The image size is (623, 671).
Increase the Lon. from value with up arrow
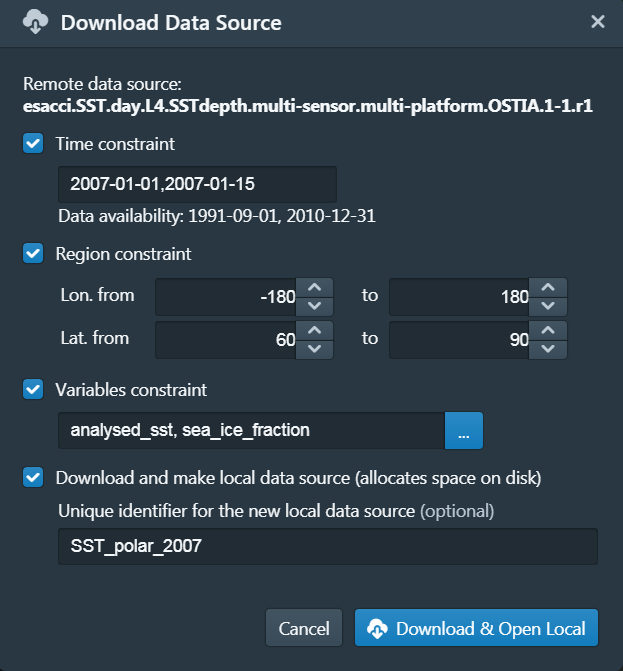click(314, 288)
